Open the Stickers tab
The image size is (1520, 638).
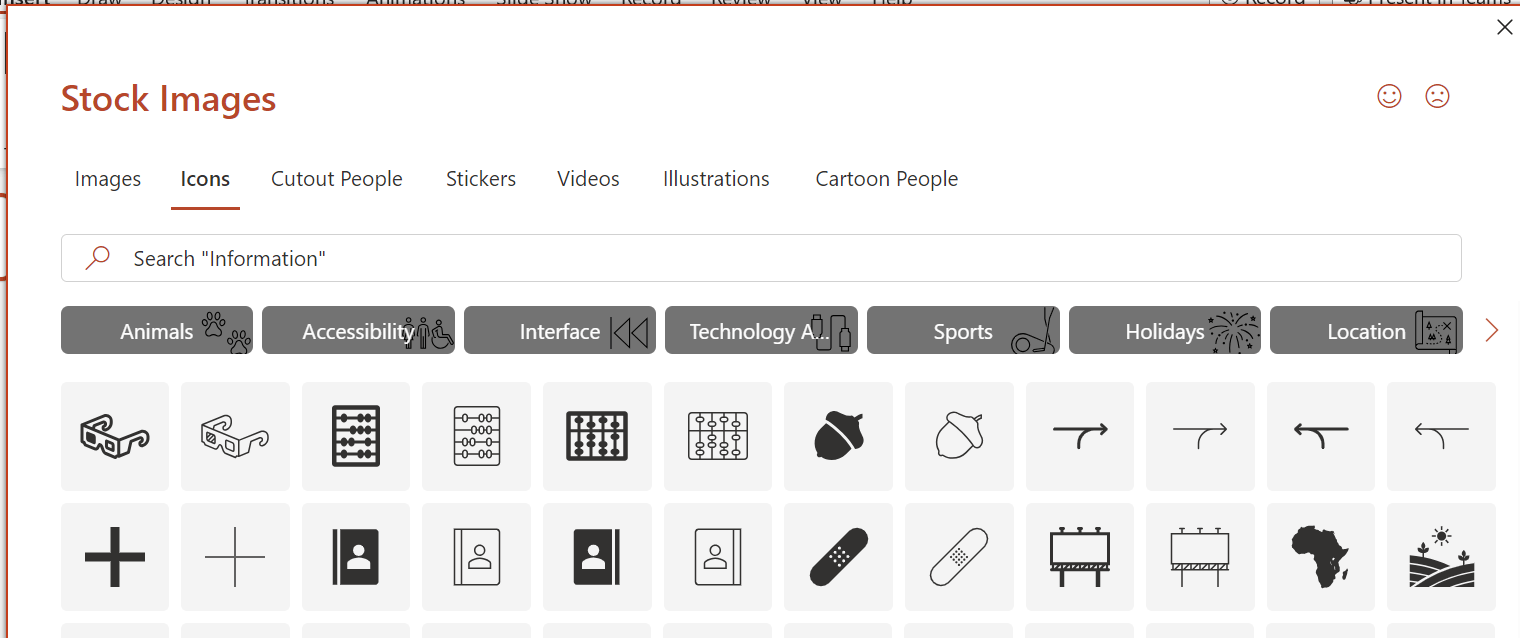tap(481, 179)
